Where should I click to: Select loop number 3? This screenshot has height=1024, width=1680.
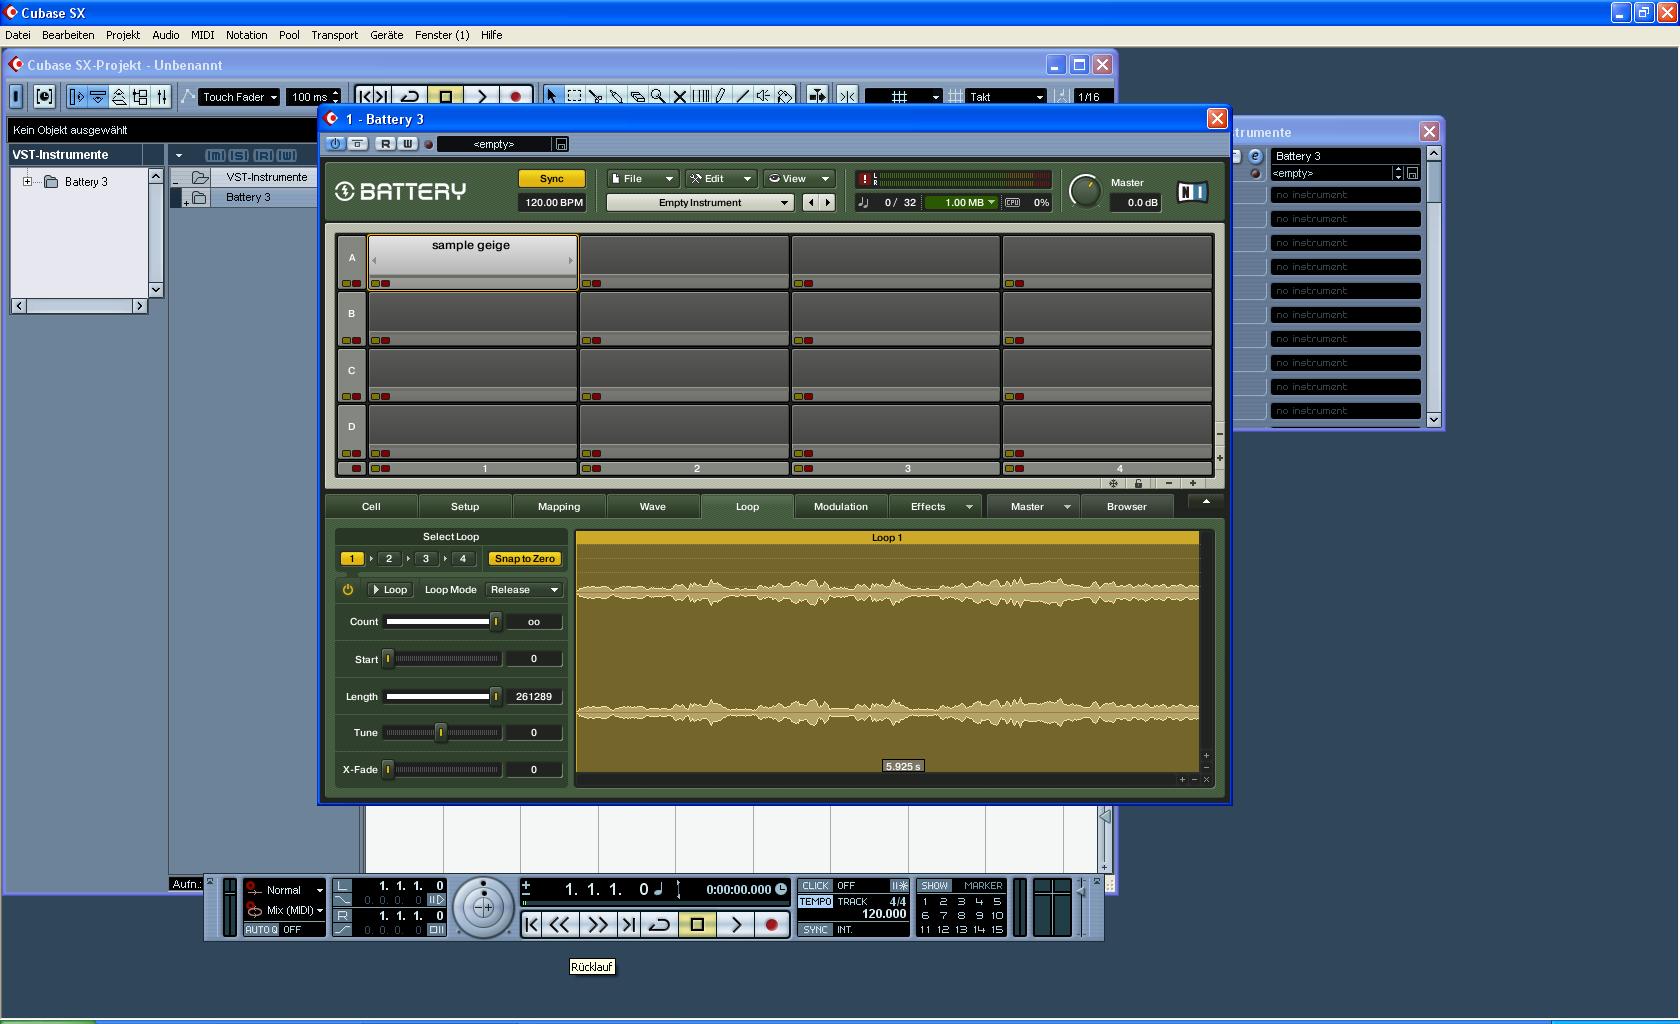coord(426,559)
